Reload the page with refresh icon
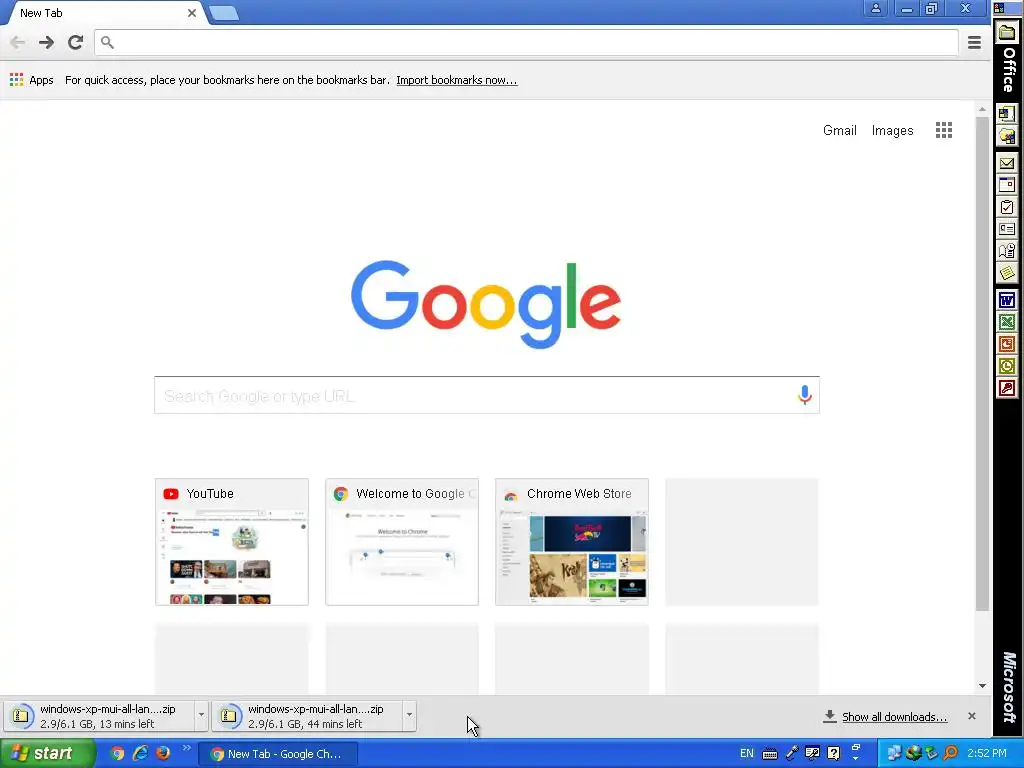Screen dimensions: 1024x768 point(76,42)
